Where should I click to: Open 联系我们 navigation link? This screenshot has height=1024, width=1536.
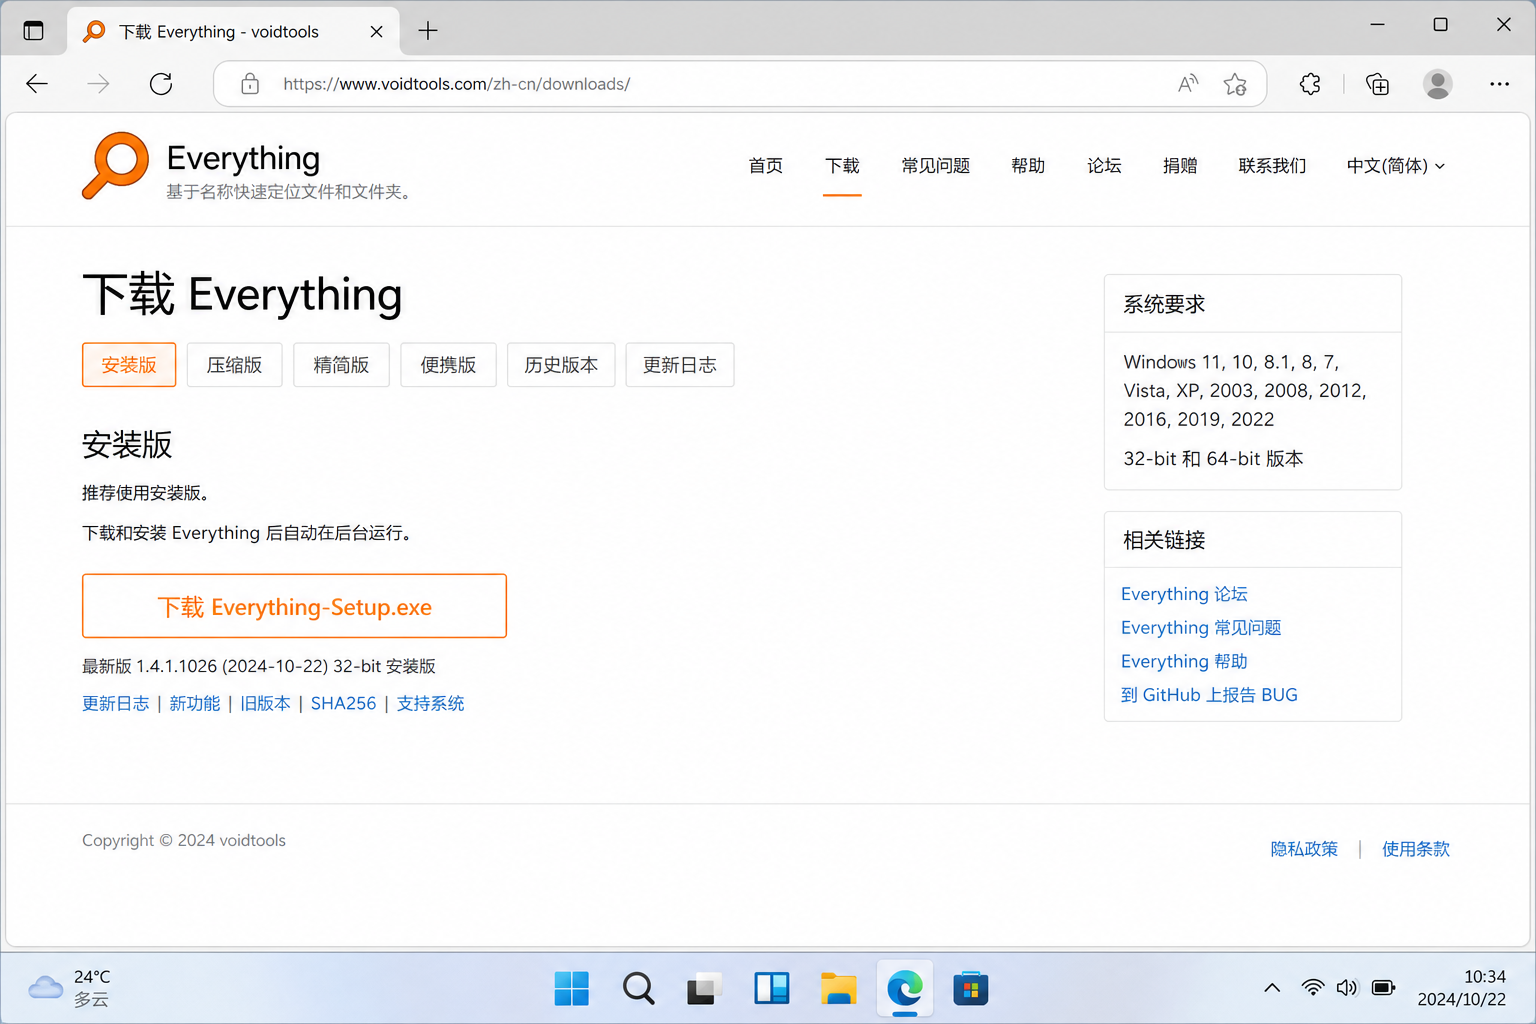pyautogui.click(x=1272, y=166)
